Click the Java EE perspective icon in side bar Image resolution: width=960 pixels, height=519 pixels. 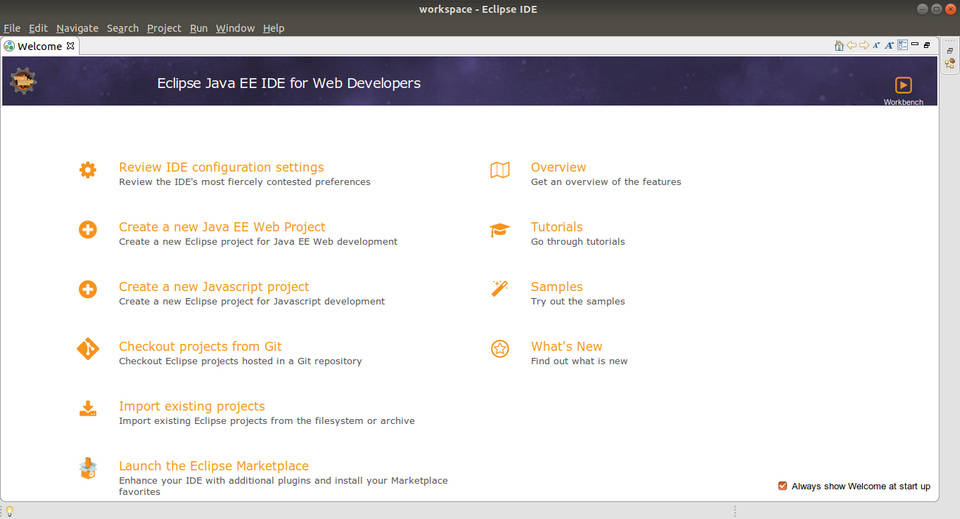pyautogui.click(x=950, y=64)
